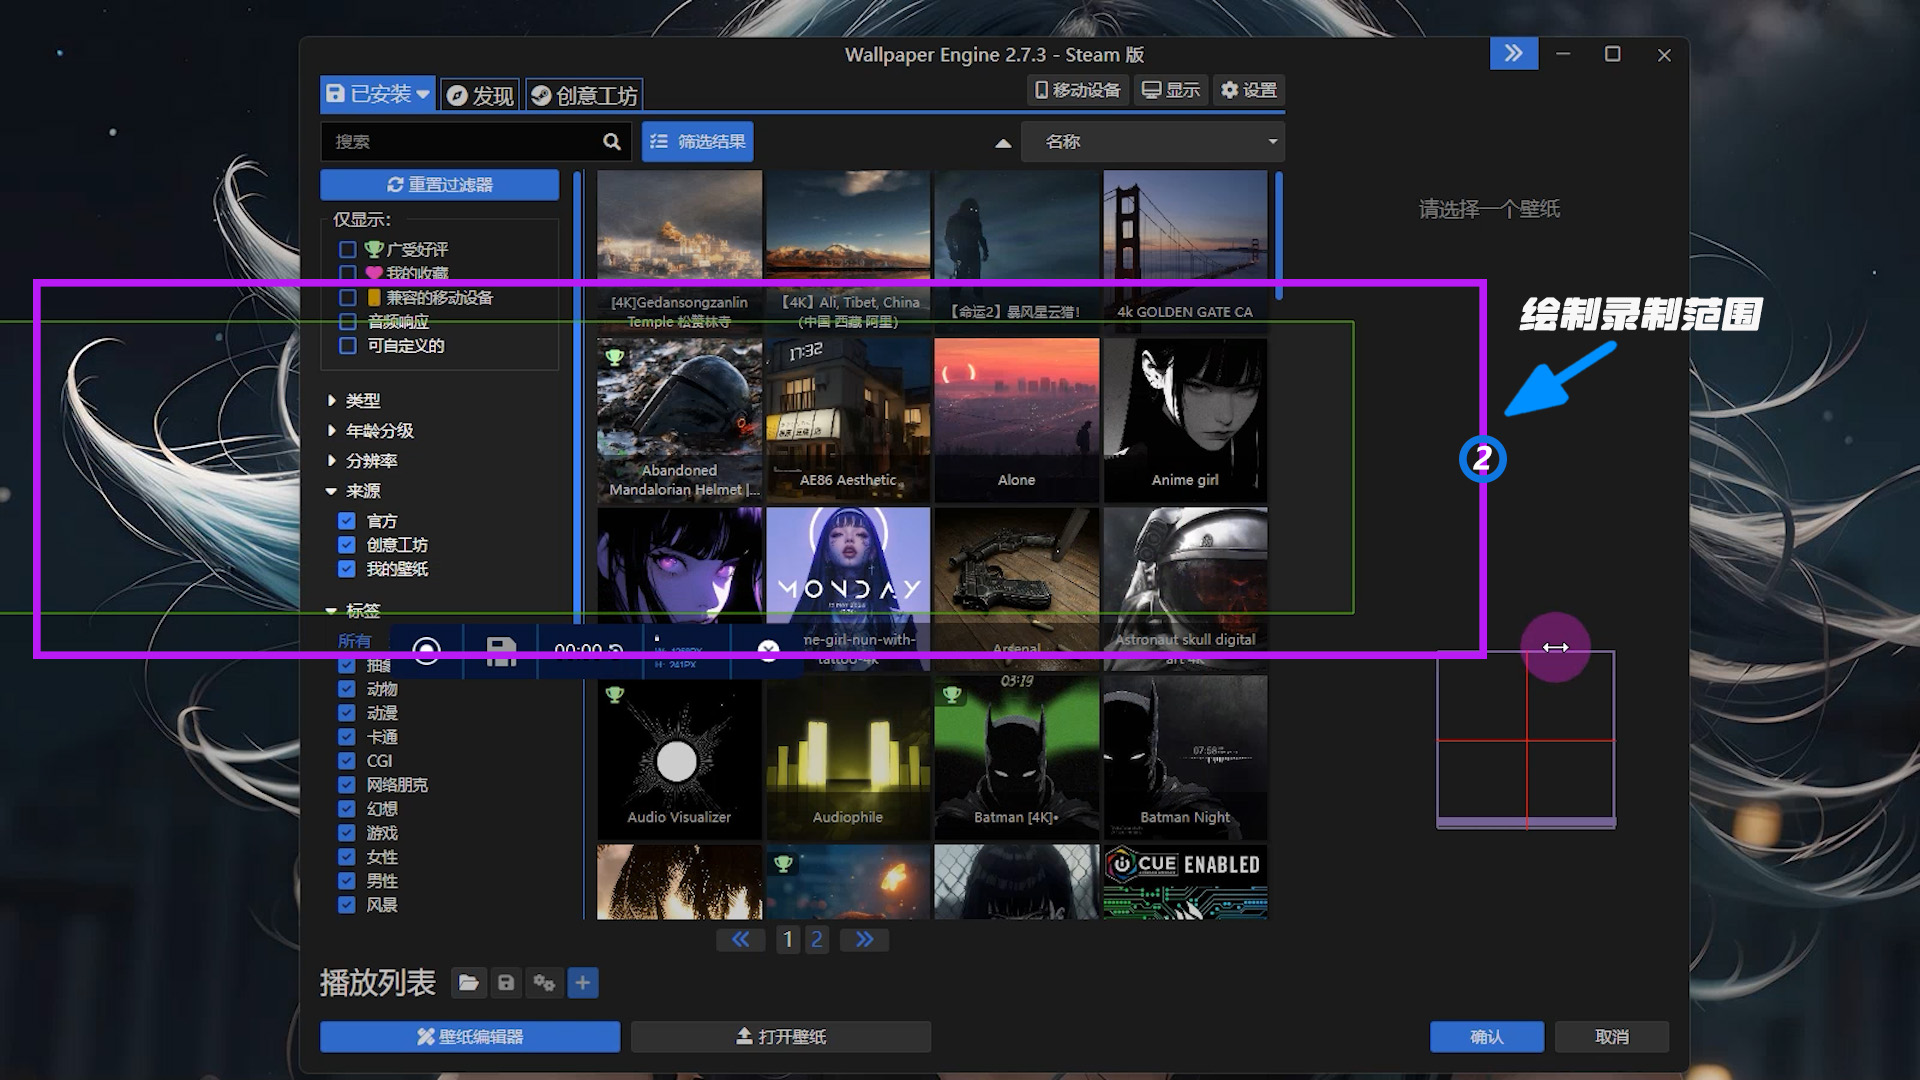
Task: Reset the recorder timer icon
Action: tap(616, 650)
